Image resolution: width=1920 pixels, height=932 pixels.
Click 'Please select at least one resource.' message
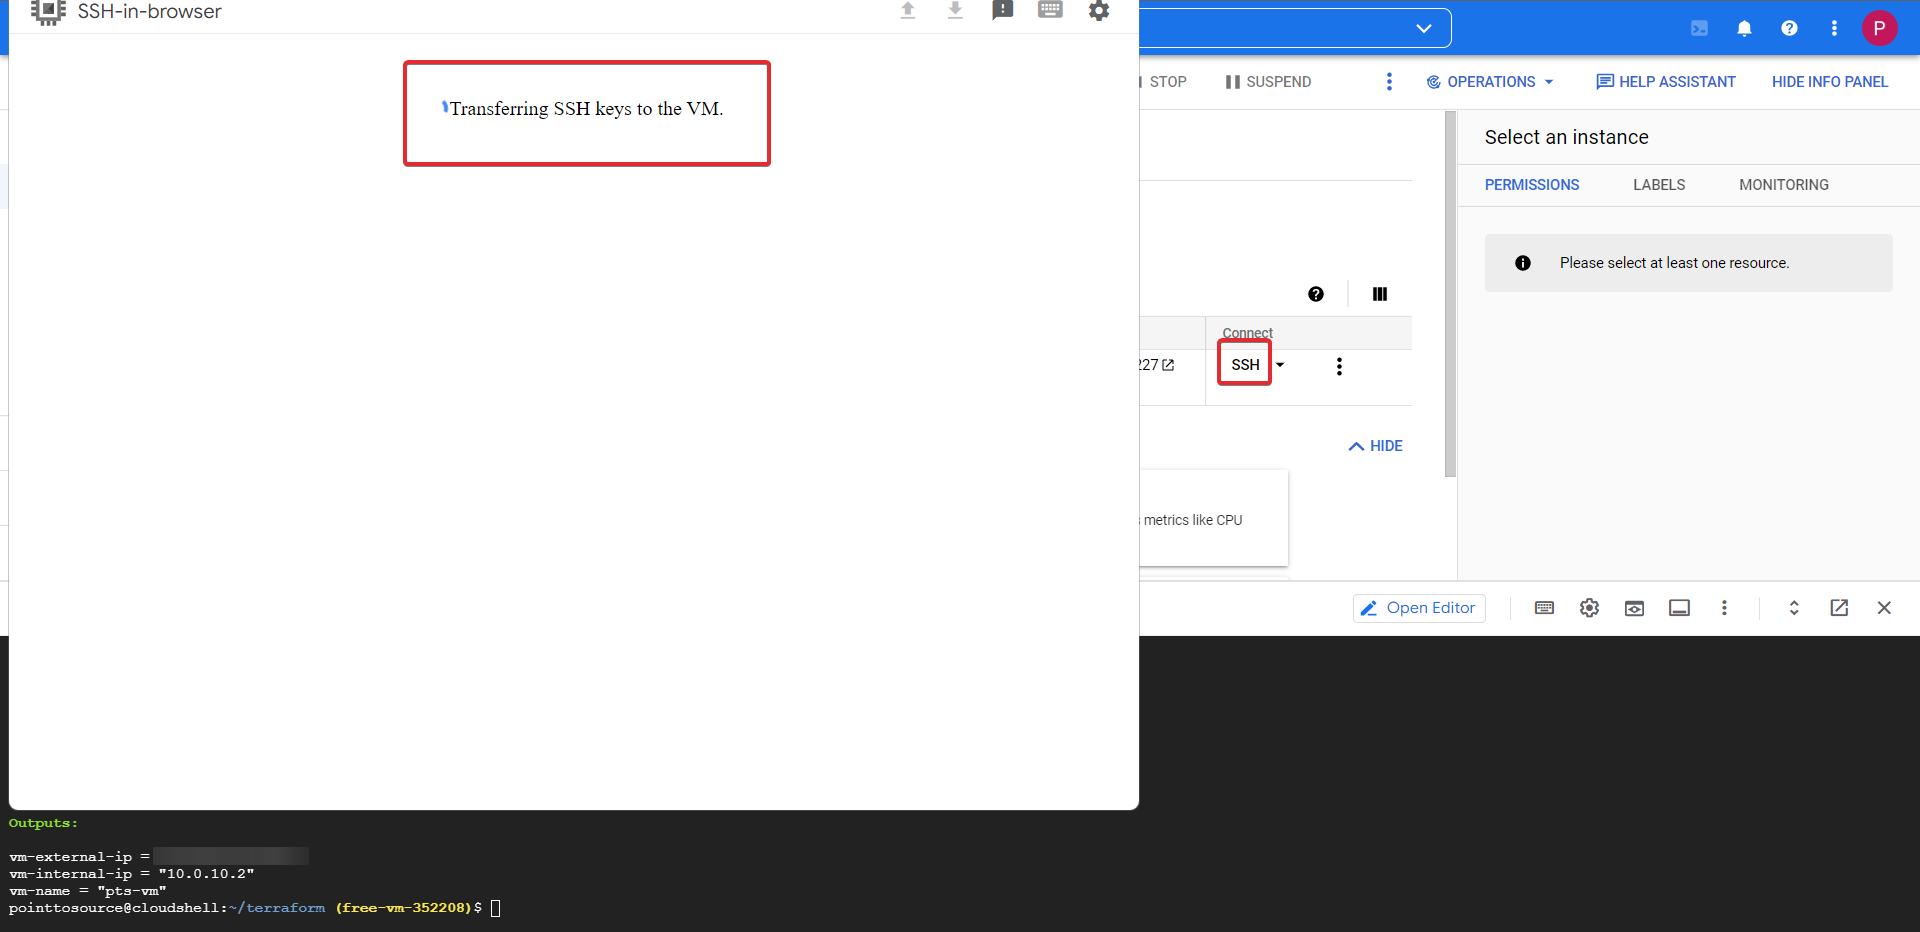(x=1674, y=263)
